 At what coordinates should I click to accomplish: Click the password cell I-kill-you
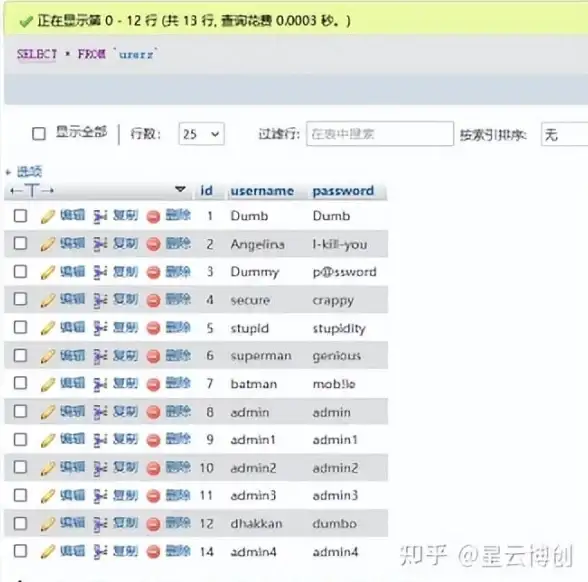[x=340, y=244]
